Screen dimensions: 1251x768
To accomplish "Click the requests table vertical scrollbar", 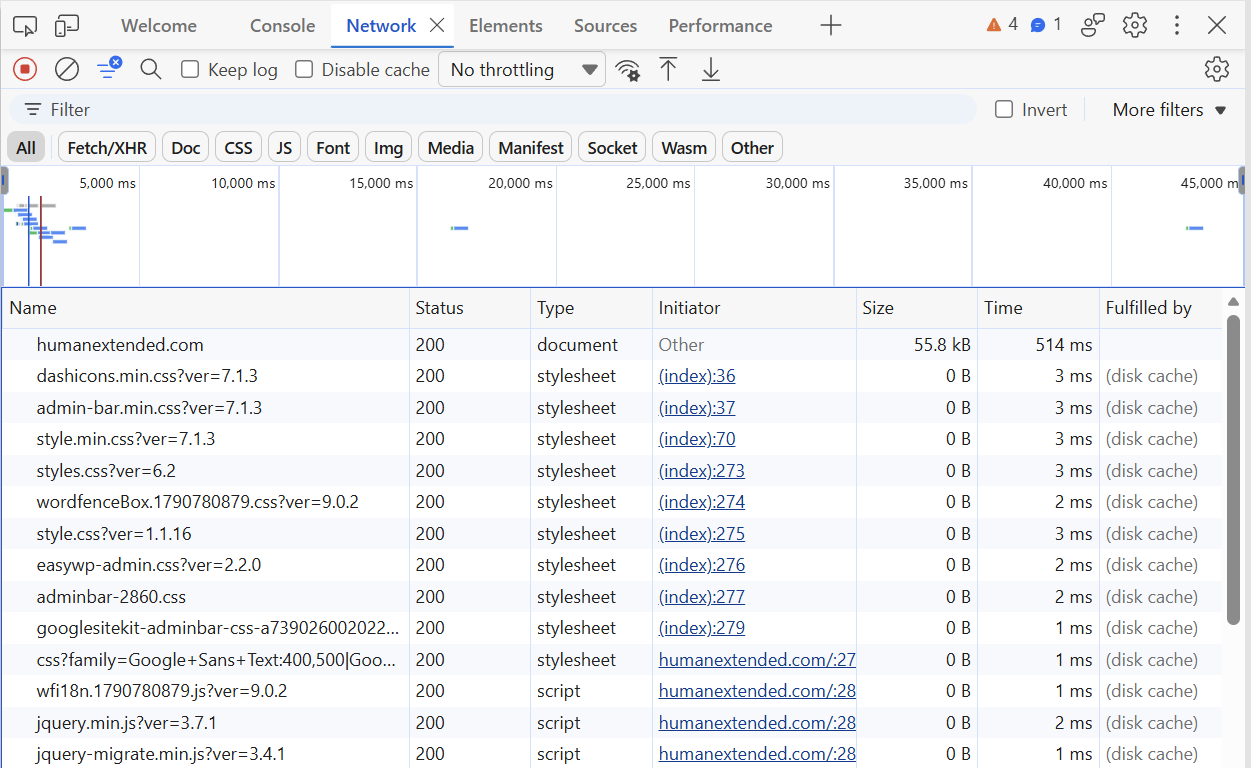I will coord(1234,470).
